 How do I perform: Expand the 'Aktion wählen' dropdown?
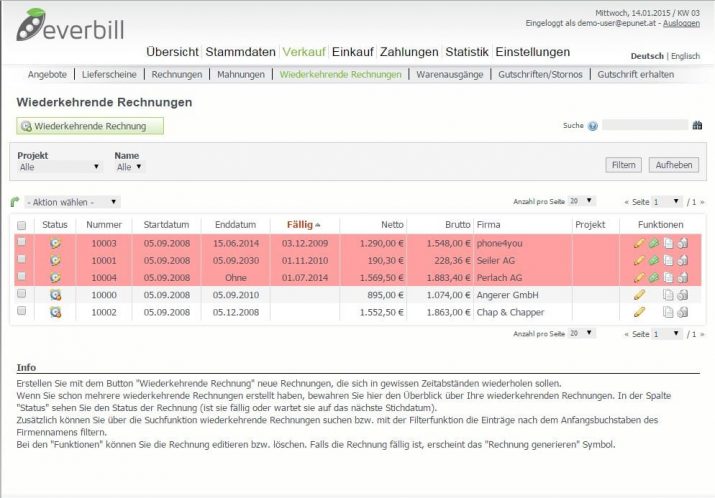[x=72, y=202]
